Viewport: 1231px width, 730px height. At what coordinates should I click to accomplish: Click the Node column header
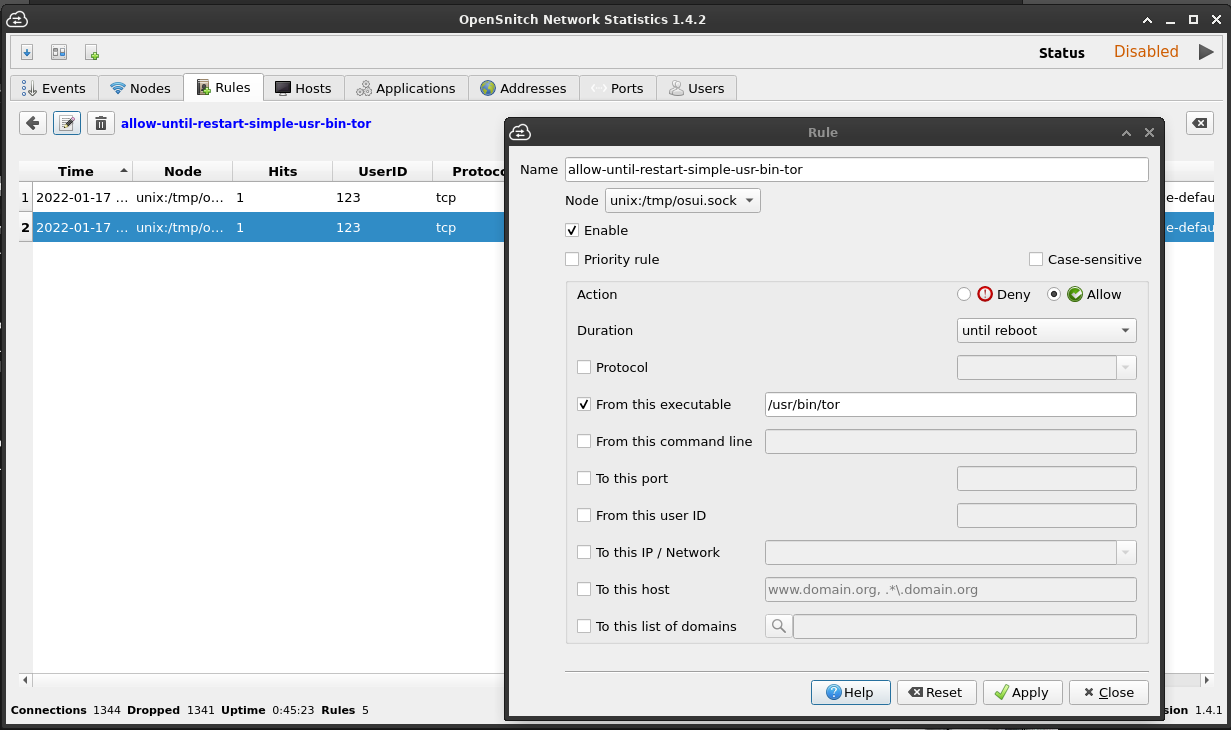click(x=183, y=172)
